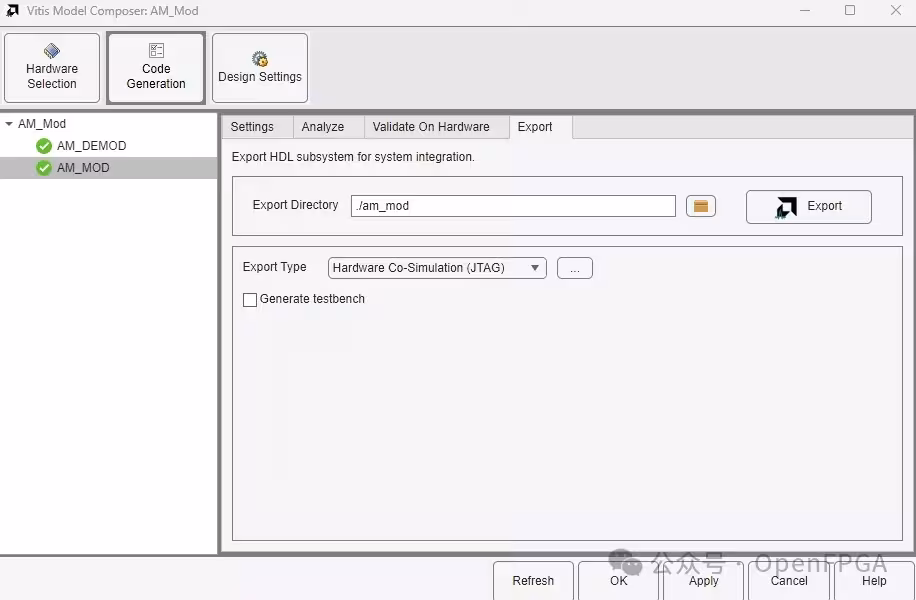Open the Validate On Hardware tab

(x=431, y=127)
